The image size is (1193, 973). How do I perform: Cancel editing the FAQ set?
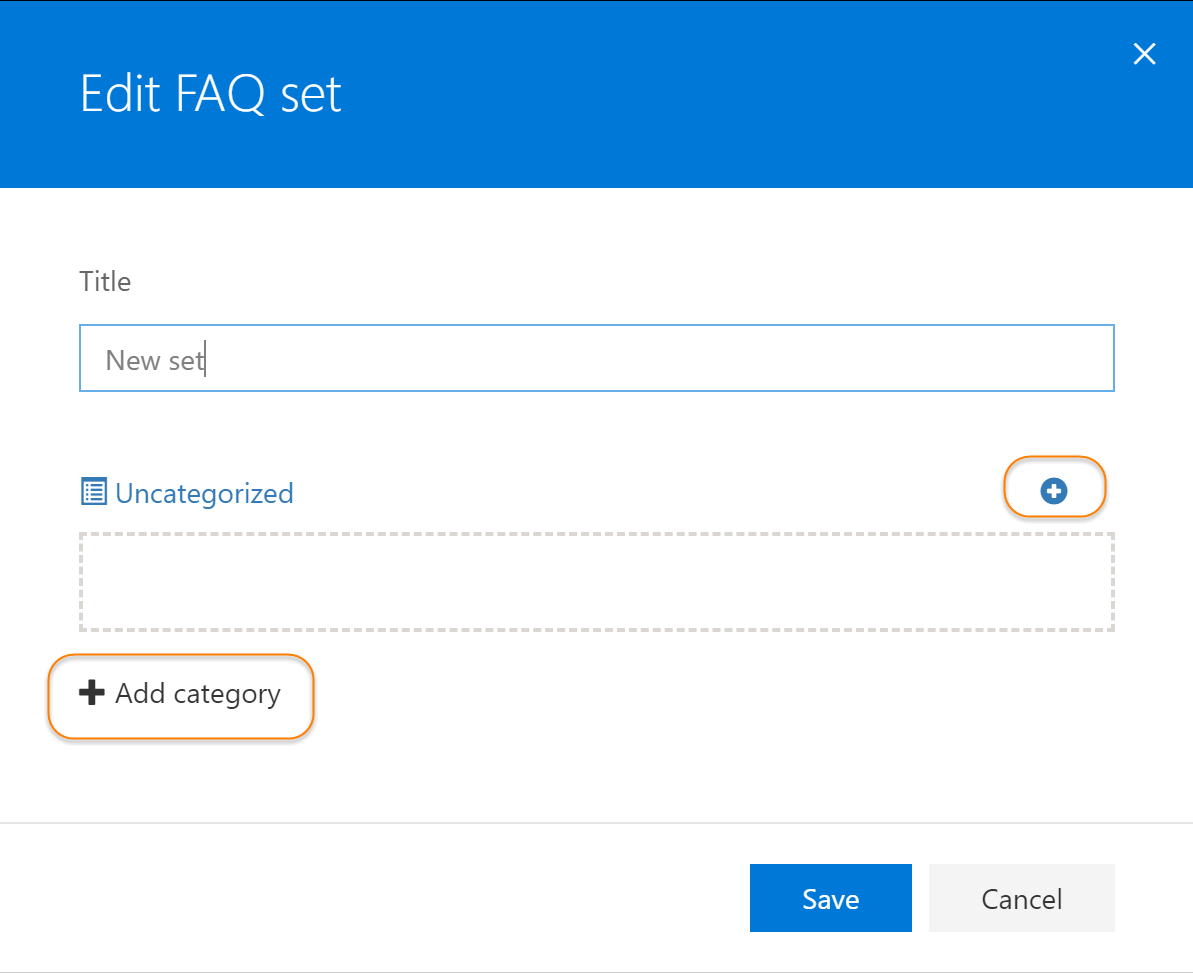pos(1021,898)
